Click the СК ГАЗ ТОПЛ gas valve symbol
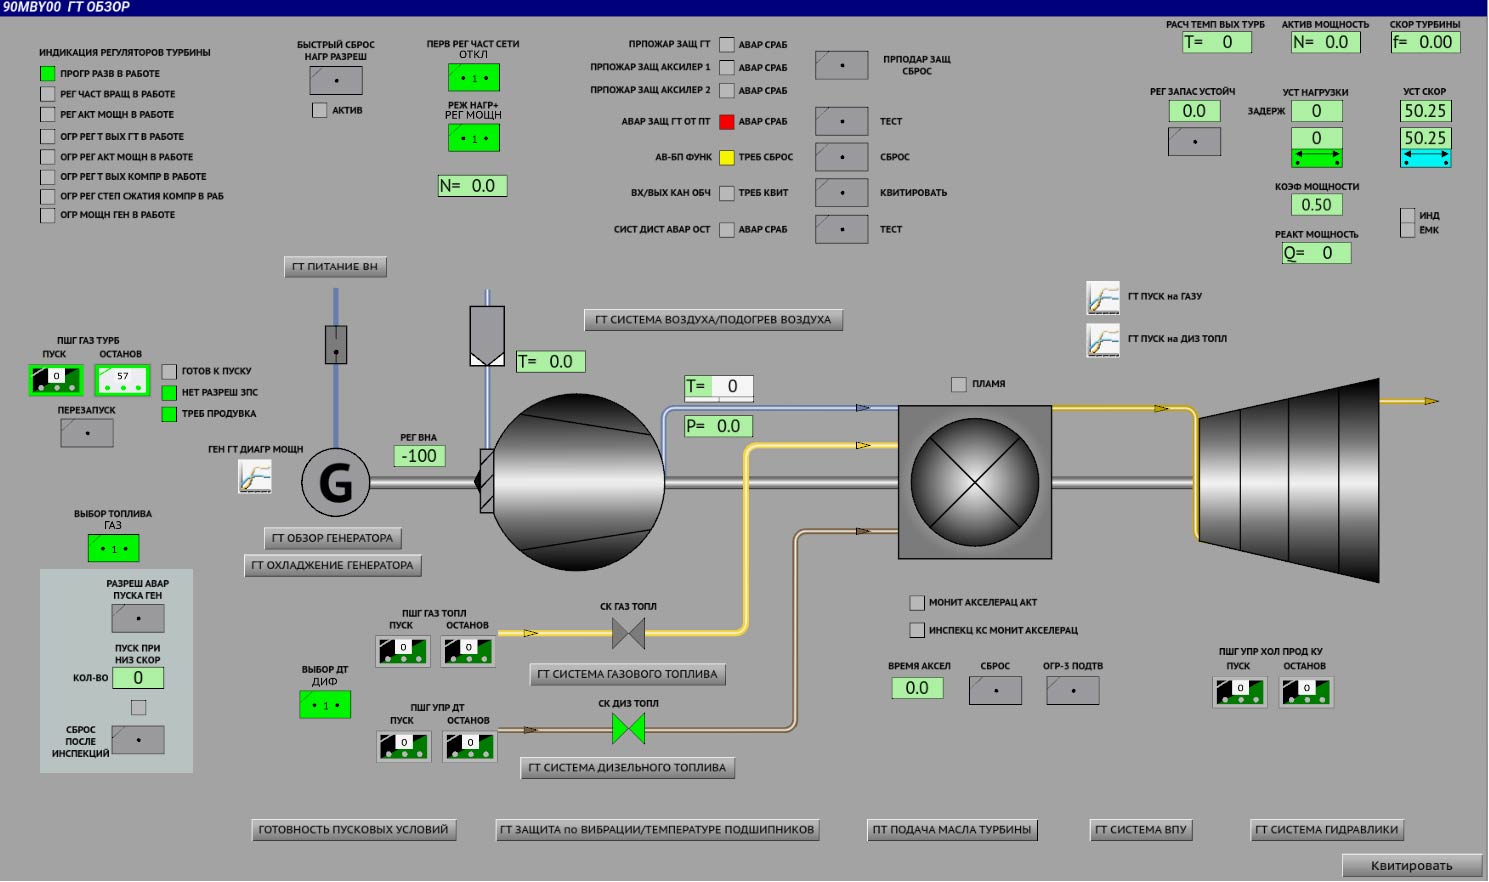1489x882 pixels. [628, 633]
